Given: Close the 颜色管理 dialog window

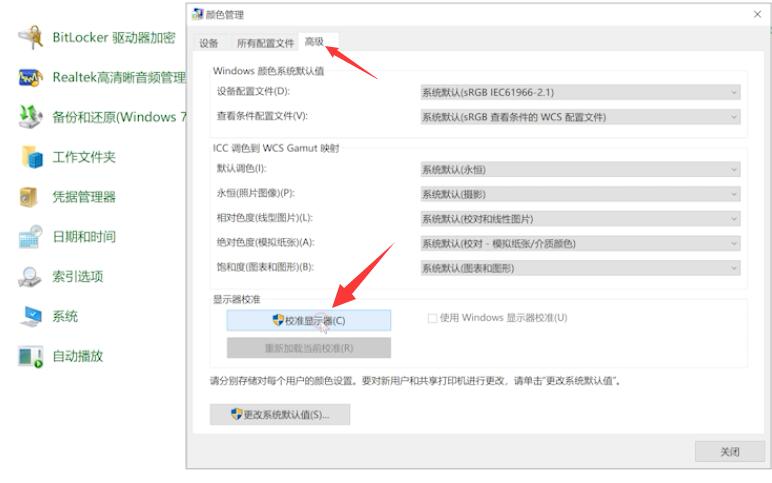Looking at the screenshot, I should [x=757, y=14].
